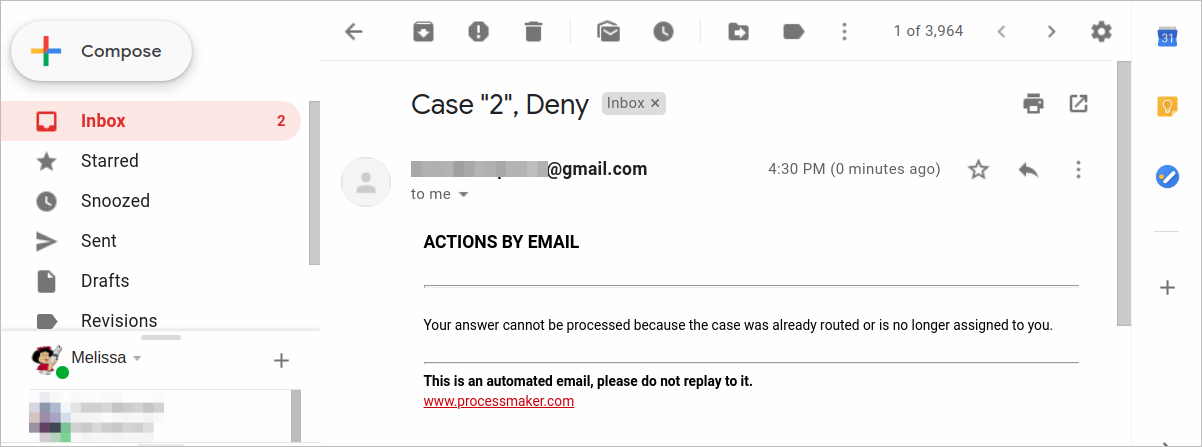
Task: Expand recipient details next to "to me"
Action: (463, 195)
